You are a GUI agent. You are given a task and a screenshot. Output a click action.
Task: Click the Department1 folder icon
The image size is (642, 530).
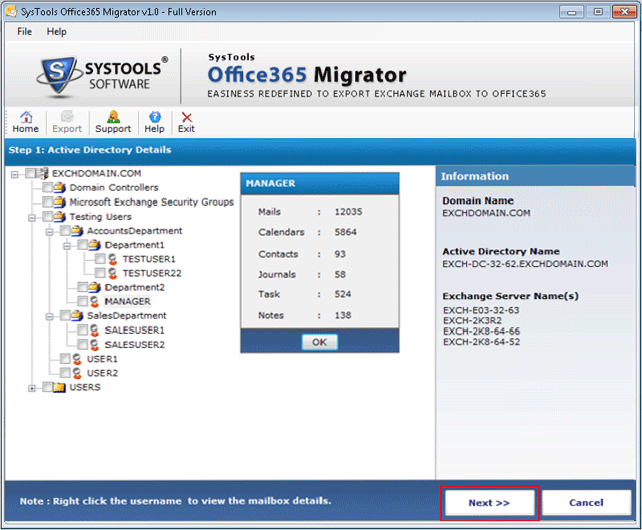pos(95,245)
